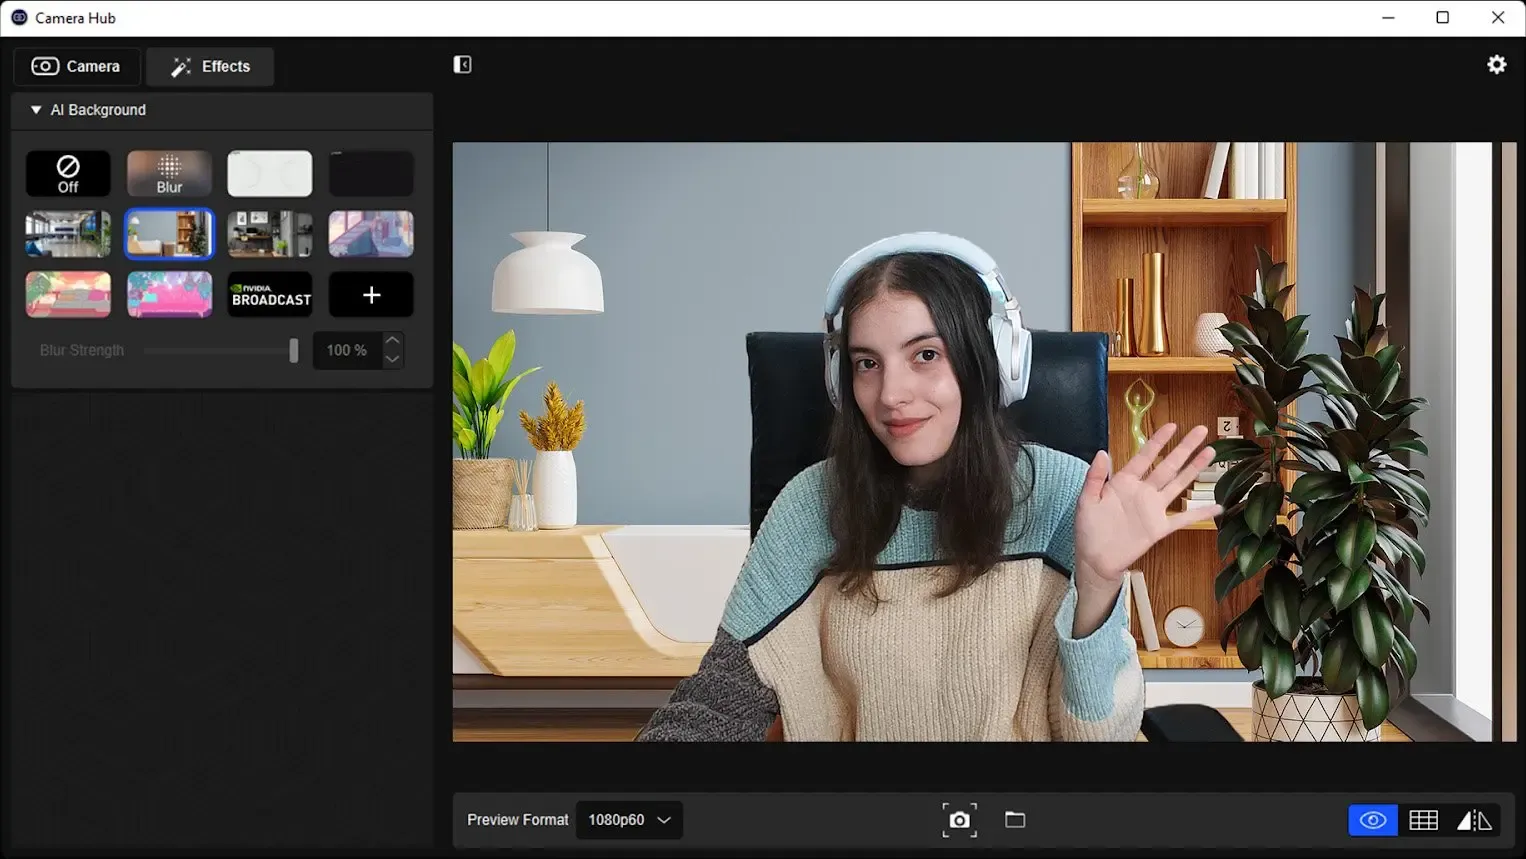
Task: Add a custom background with plus button
Action: [x=371, y=295]
